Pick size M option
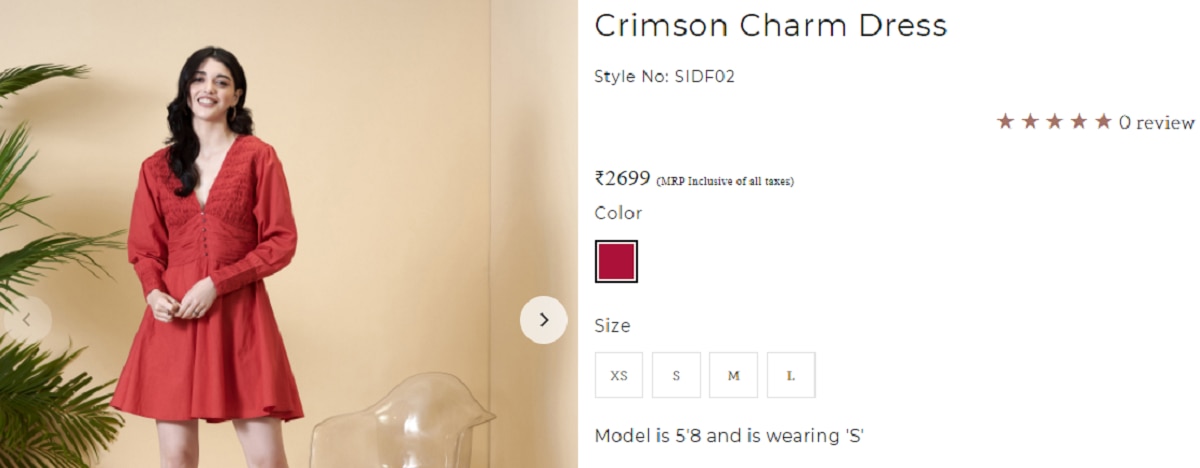 (x=733, y=375)
